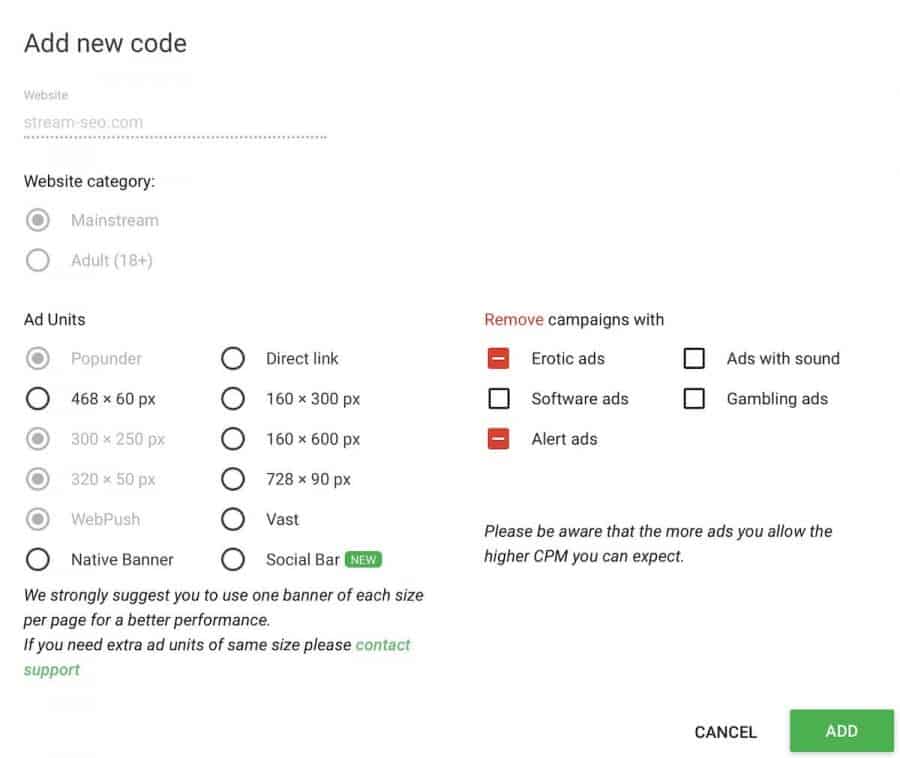Screen dimensions: 900x758
Task: Choose the Vast ad unit
Action: pyautogui.click(x=233, y=519)
